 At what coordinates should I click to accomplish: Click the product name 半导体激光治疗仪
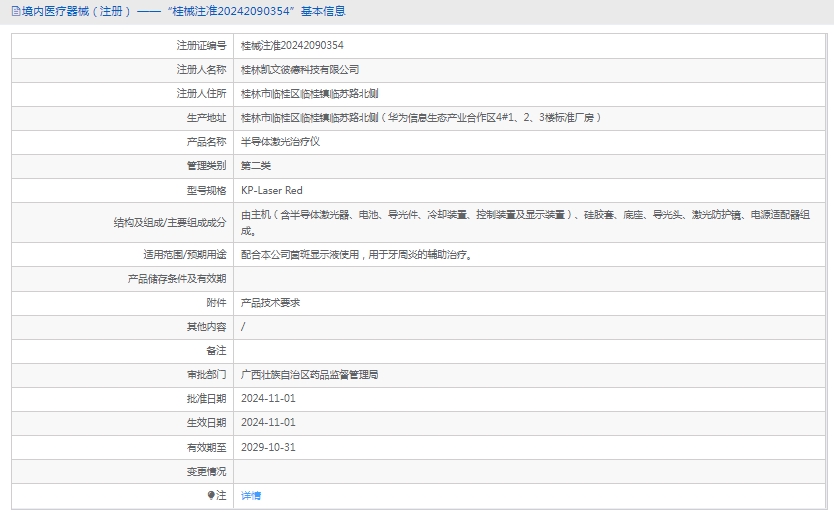coord(280,142)
